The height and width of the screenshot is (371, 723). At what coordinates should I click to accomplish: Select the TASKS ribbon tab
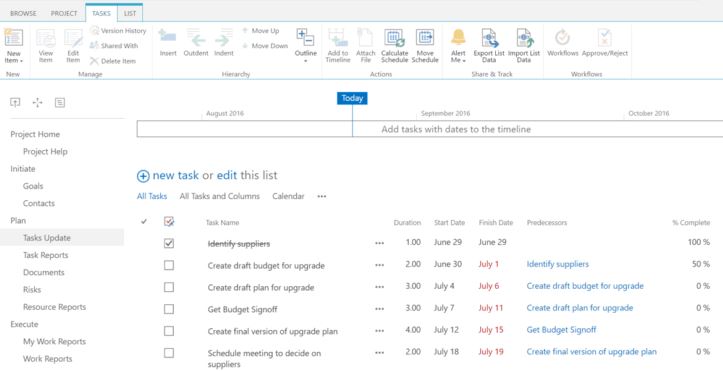click(101, 13)
